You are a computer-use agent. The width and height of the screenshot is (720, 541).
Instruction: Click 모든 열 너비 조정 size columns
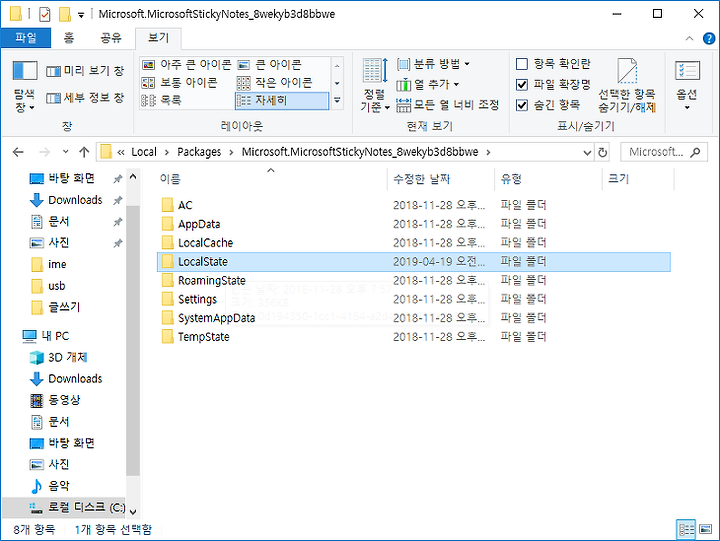[x=447, y=105]
